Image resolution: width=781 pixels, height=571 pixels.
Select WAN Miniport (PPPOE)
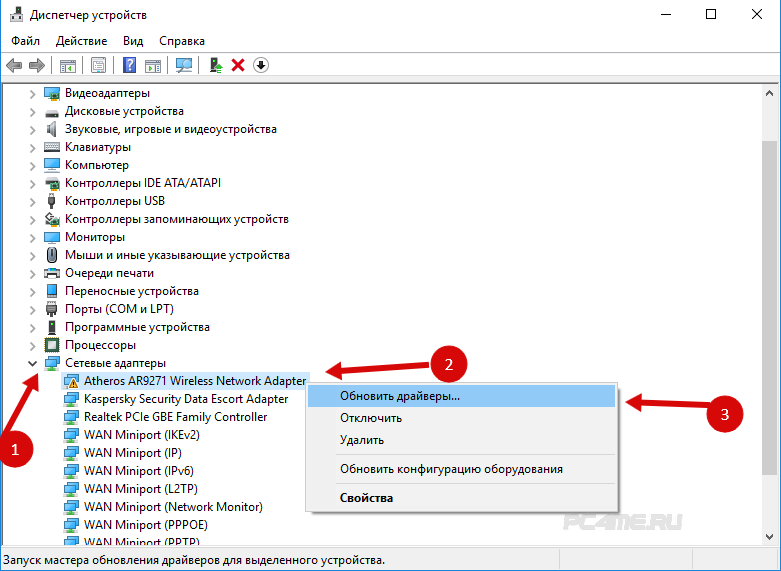coord(145,525)
